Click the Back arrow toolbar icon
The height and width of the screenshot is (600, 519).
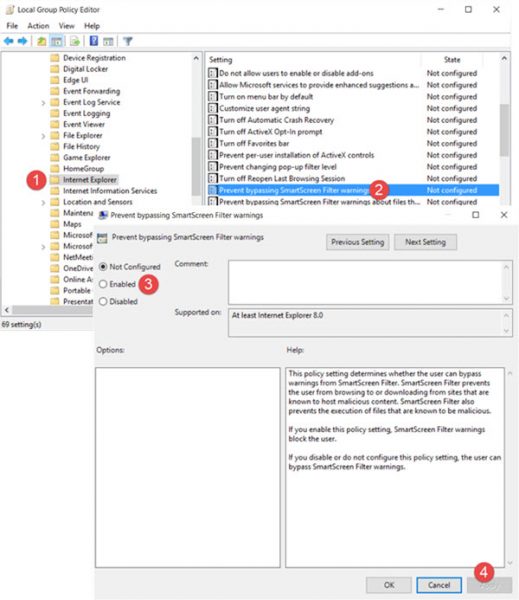coord(8,41)
